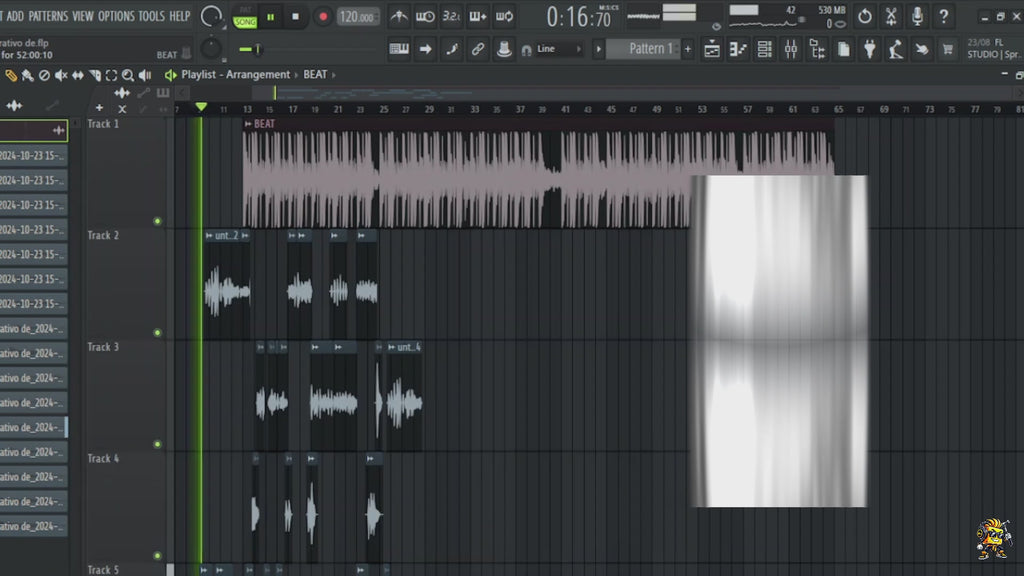The image size is (1024, 576).
Task: Open the Channel rack from the toolbar
Action: point(763,48)
